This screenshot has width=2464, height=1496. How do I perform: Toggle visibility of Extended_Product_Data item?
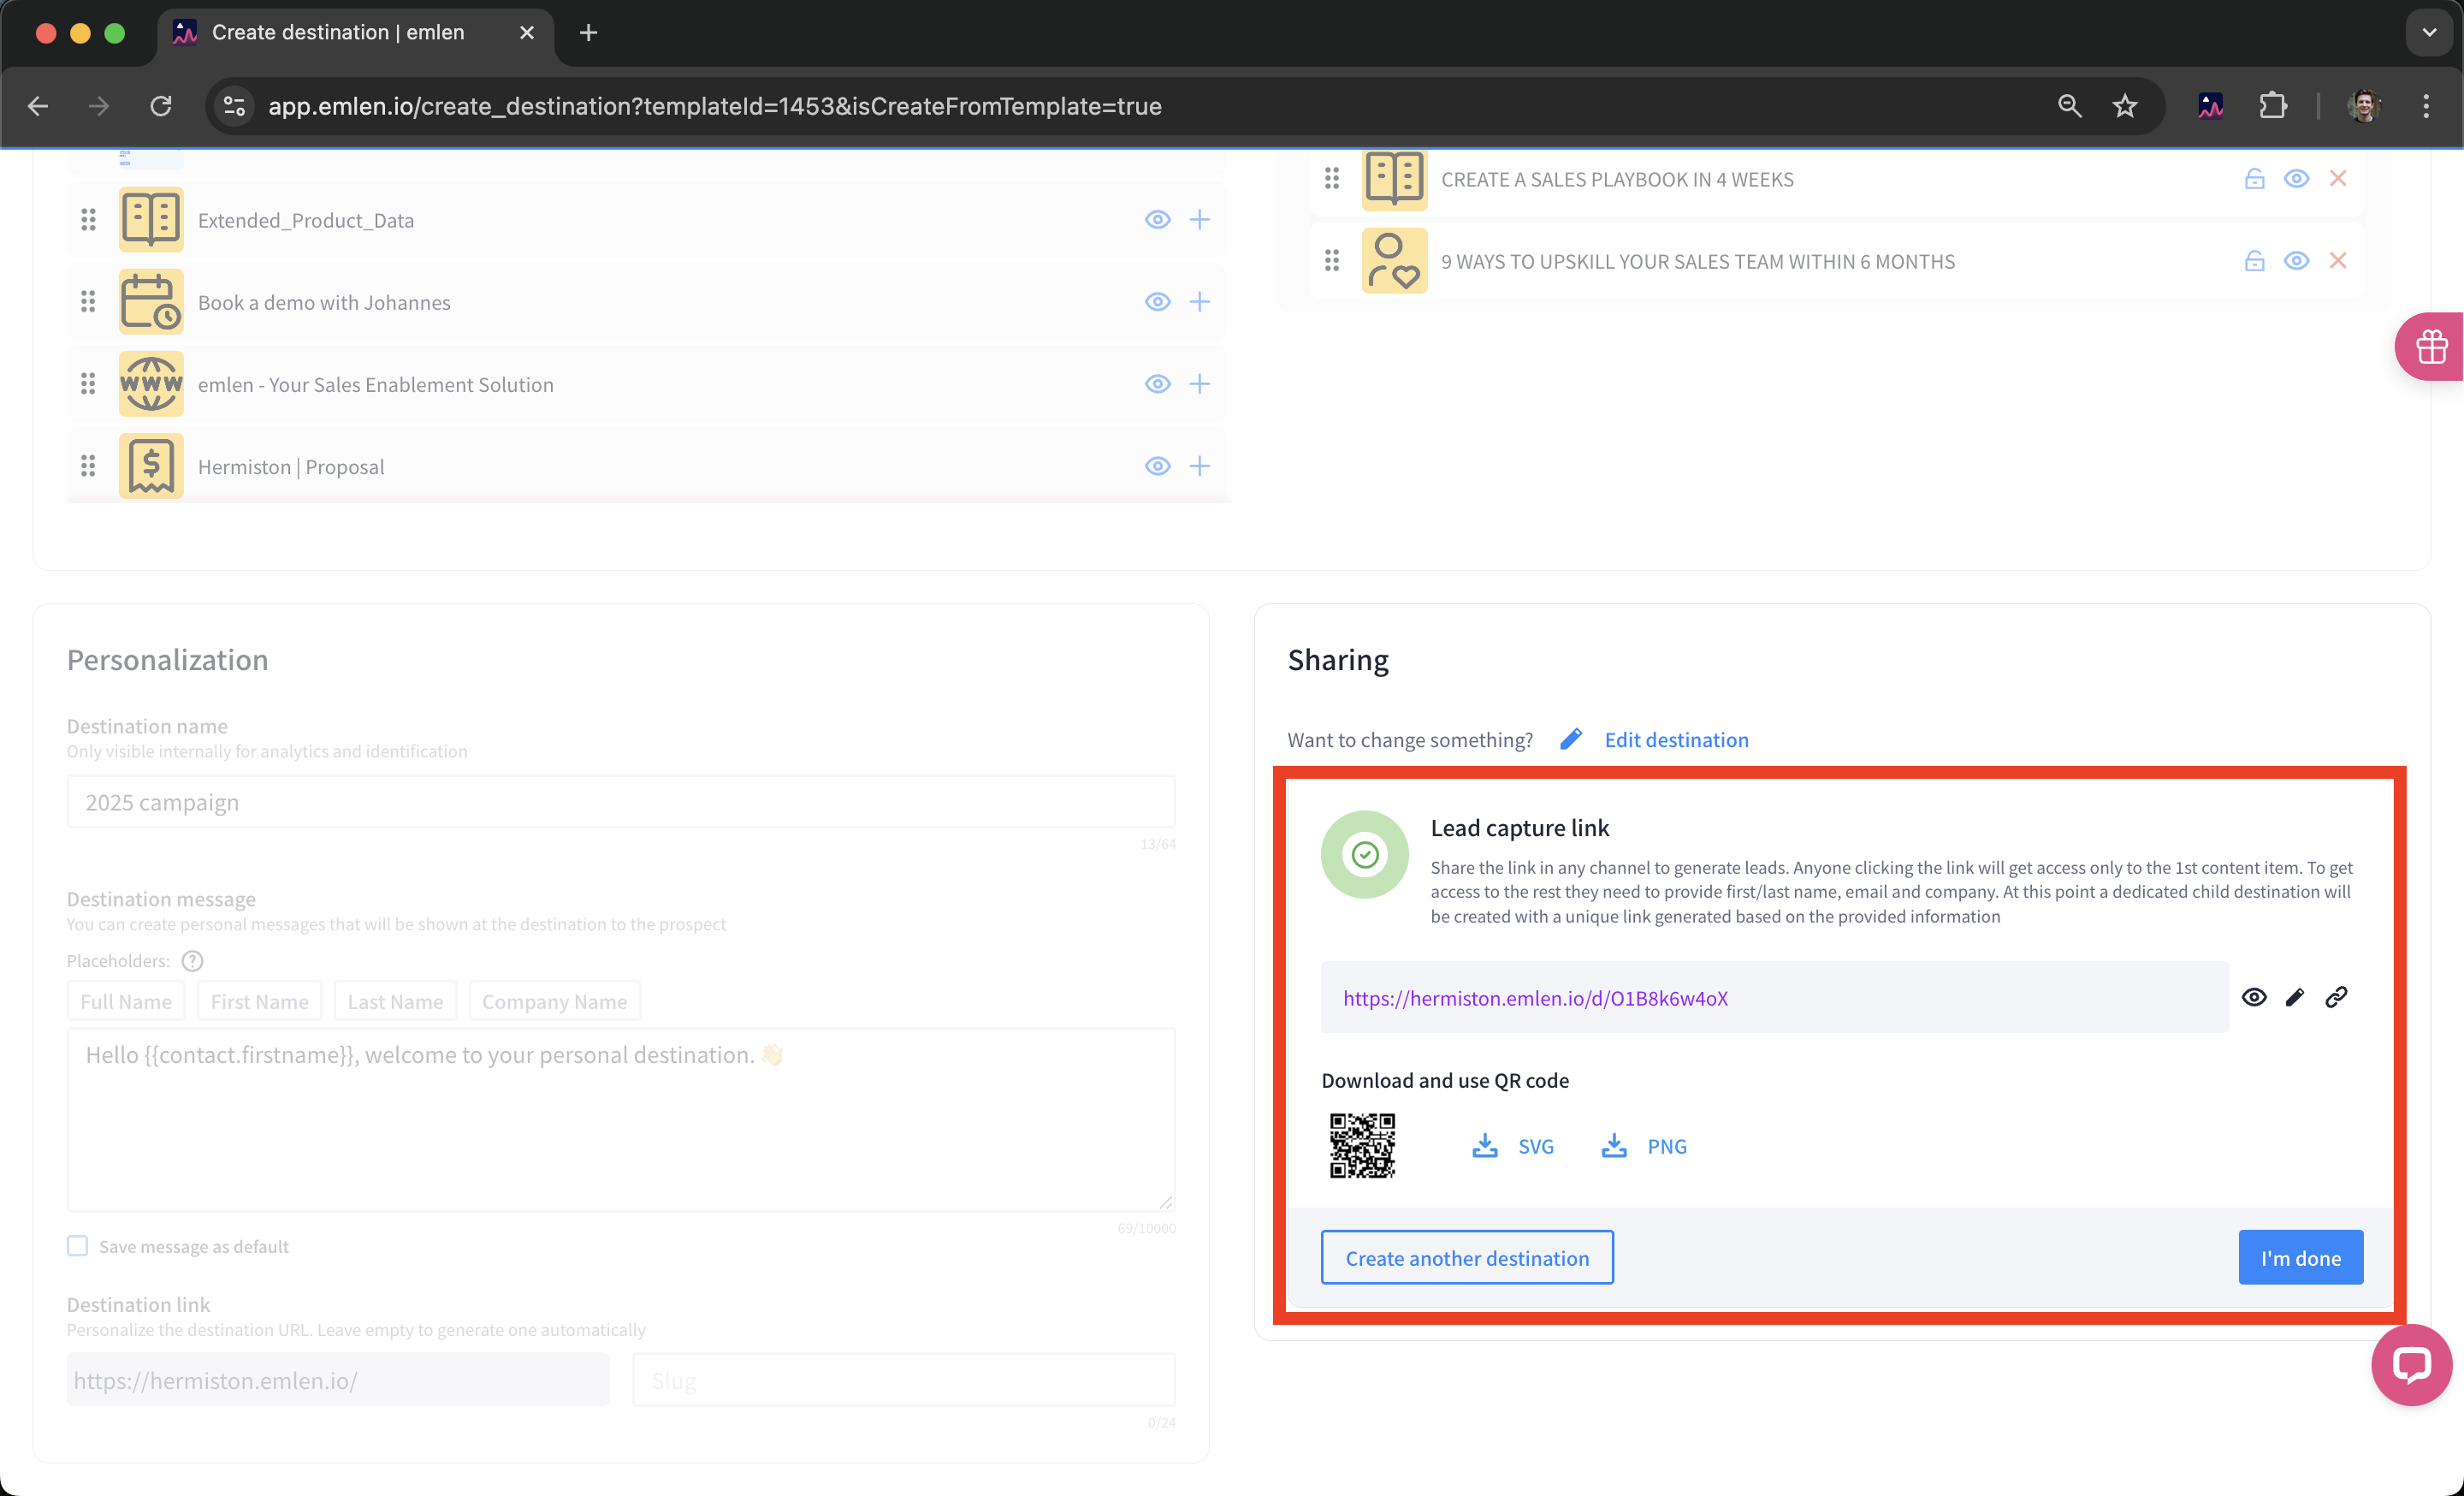[x=1157, y=220]
